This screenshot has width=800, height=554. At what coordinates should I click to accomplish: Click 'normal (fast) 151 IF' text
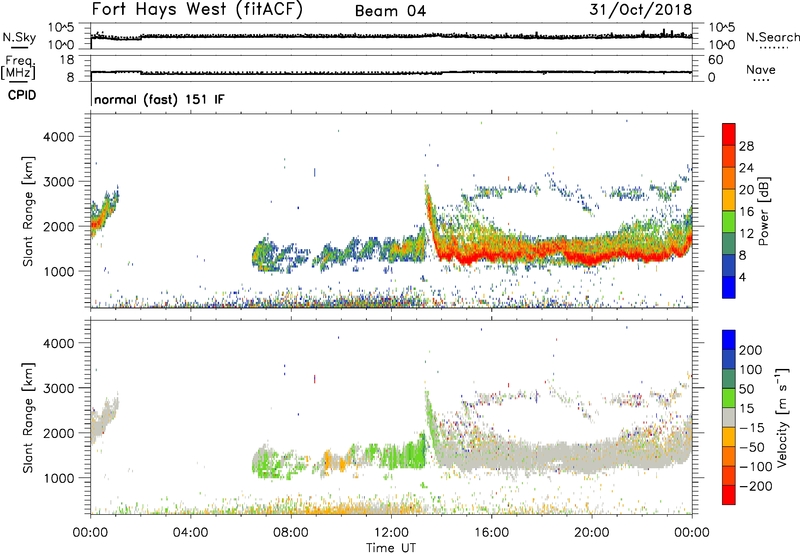pos(159,99)
